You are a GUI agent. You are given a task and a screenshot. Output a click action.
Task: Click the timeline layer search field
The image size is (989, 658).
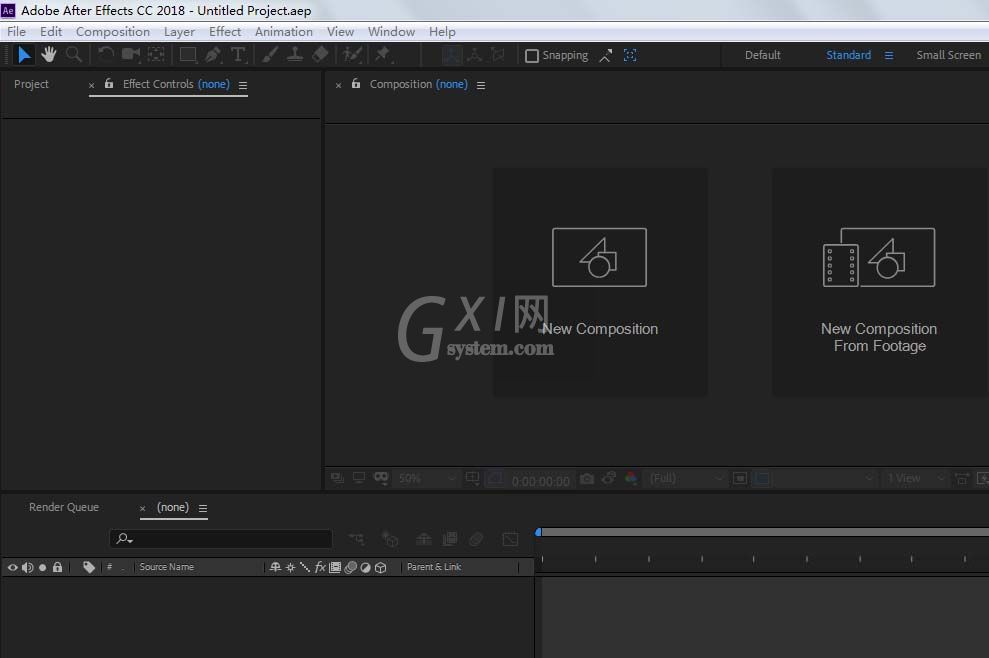(221, 539)
